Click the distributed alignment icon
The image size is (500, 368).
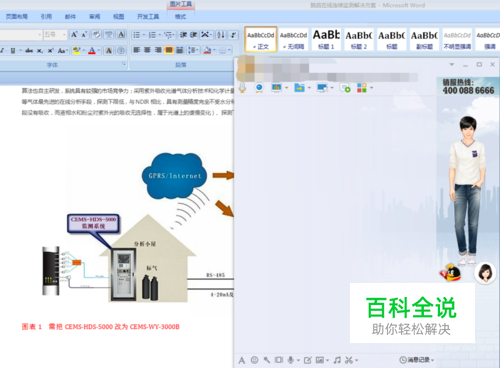[180, 50]
